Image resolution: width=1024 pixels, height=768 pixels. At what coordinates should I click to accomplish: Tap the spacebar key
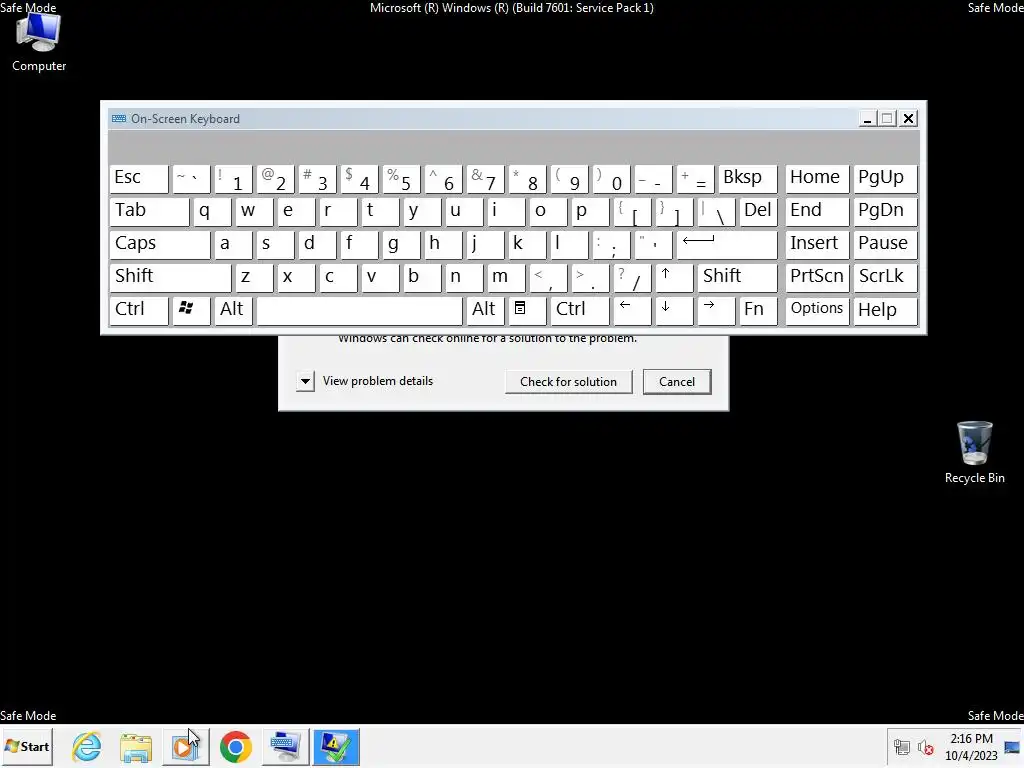tap(359, 310)
